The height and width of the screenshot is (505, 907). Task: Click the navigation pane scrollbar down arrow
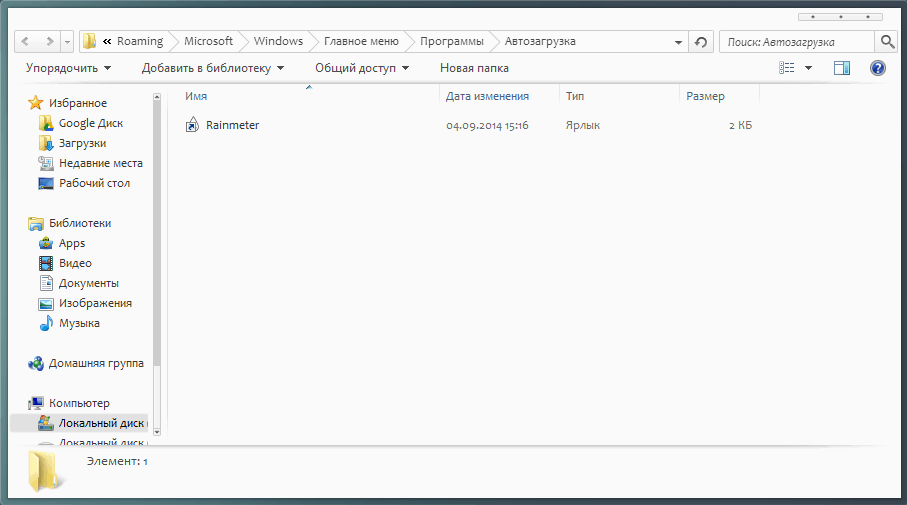point(156,430)
